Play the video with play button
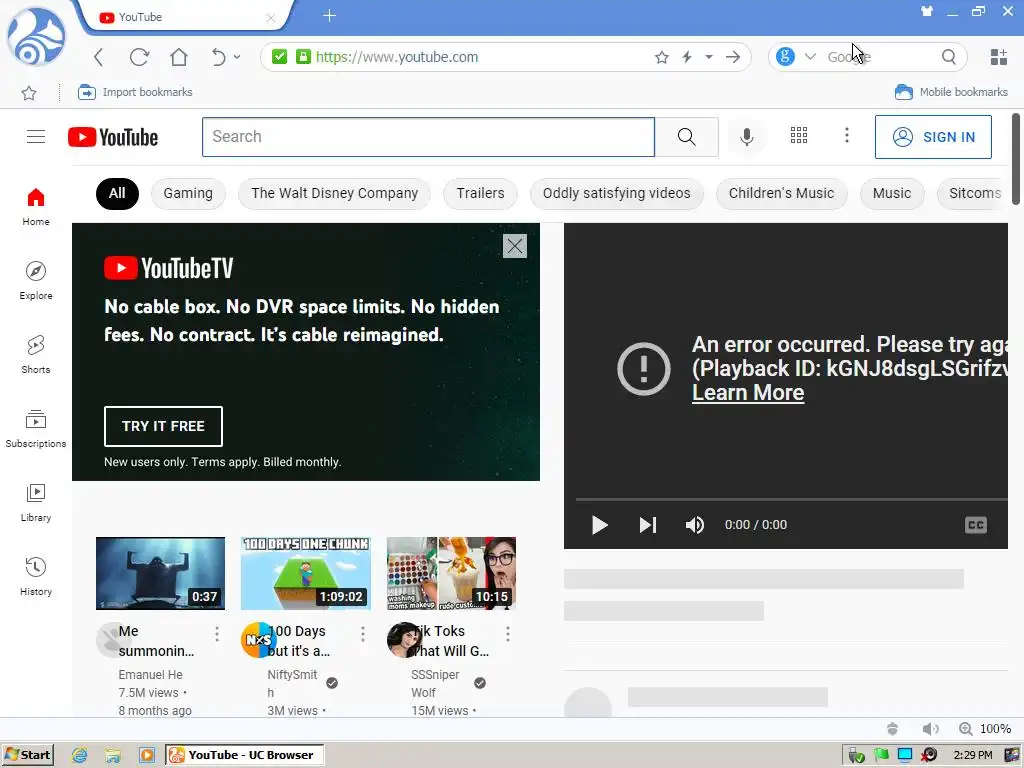The width and height of the screenshot is (1024, 768). (x=599, y=525)
